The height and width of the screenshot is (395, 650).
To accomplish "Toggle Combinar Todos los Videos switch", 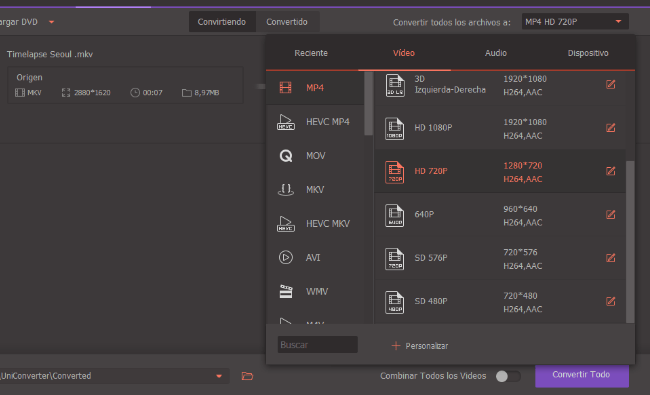I will pos(508,376).
